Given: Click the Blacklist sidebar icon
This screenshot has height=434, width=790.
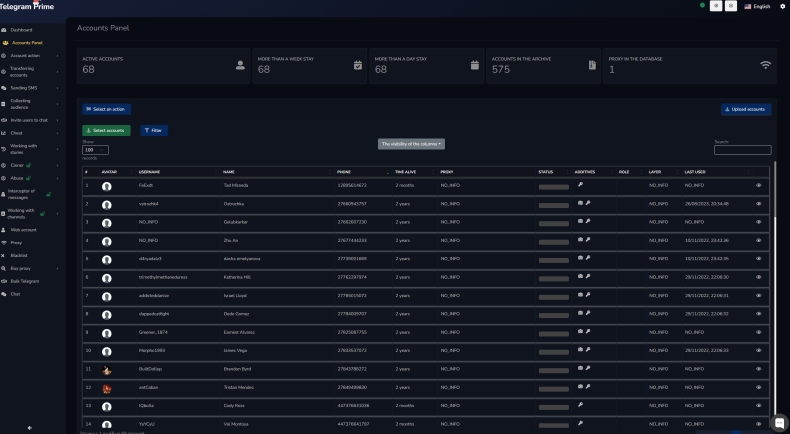Looking at the screenshot, I should coord(4,255).
